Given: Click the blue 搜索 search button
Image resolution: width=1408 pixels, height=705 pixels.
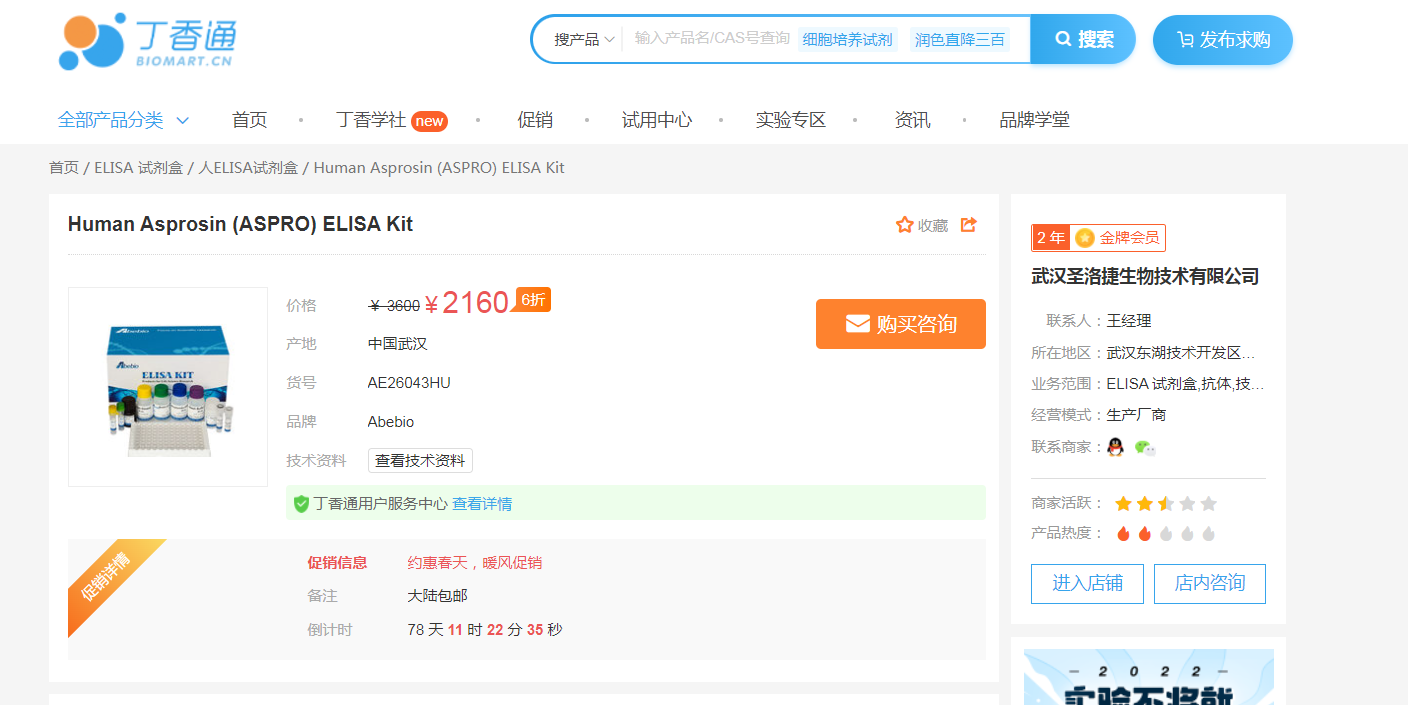Looking at the screenshot, I should click(x=1084, y=39).
